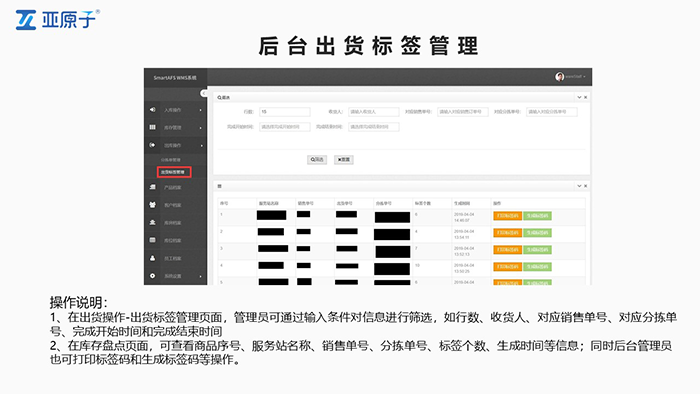Image resolution: width=700 pixels, height=394 pixels.
Task: Click the employee archive person icon
Action: [x=153, y=258]
